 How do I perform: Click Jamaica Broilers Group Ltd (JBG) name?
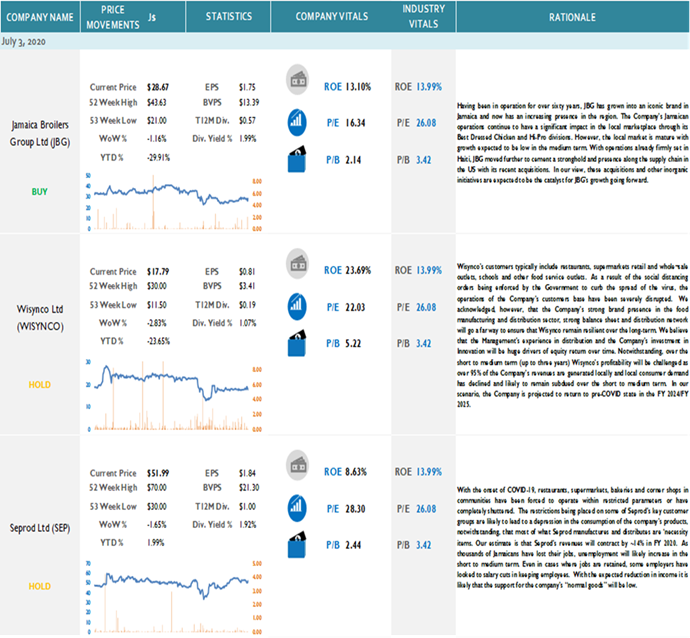(x=40, y=133)
